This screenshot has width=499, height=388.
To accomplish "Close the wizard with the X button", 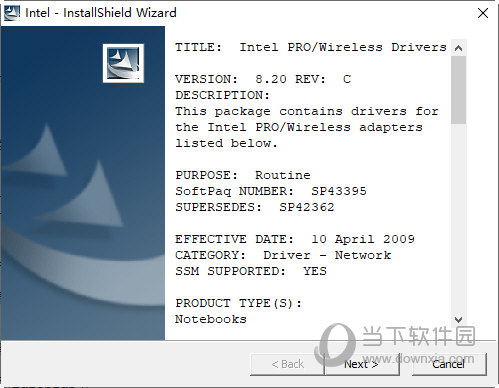I will (x=483, y=13).
